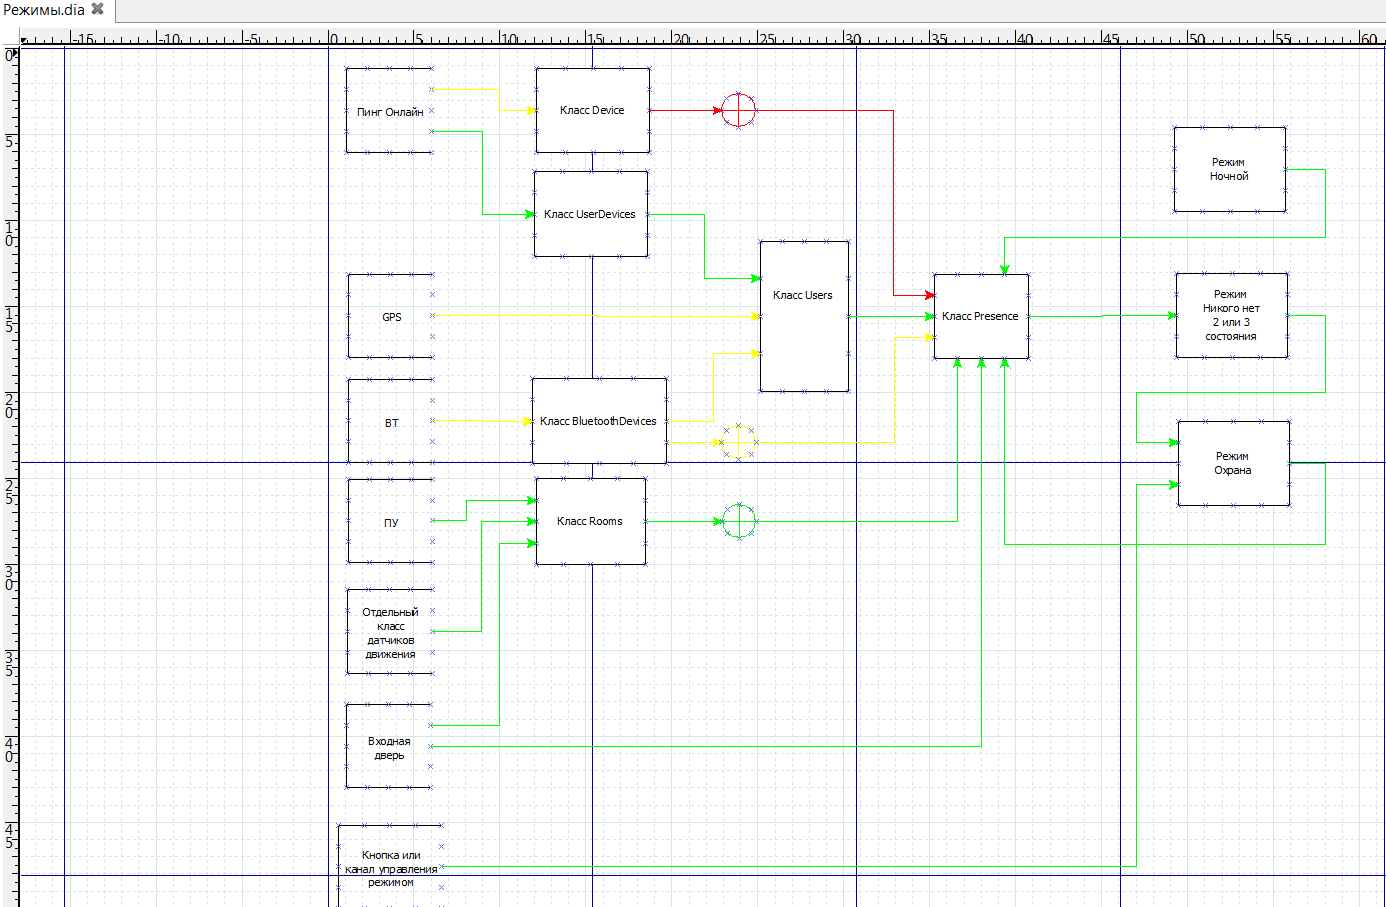Viewport: 1386px width, 907px height.
Task: Click the red circle junction symbol
Action: tap(738, 110)
